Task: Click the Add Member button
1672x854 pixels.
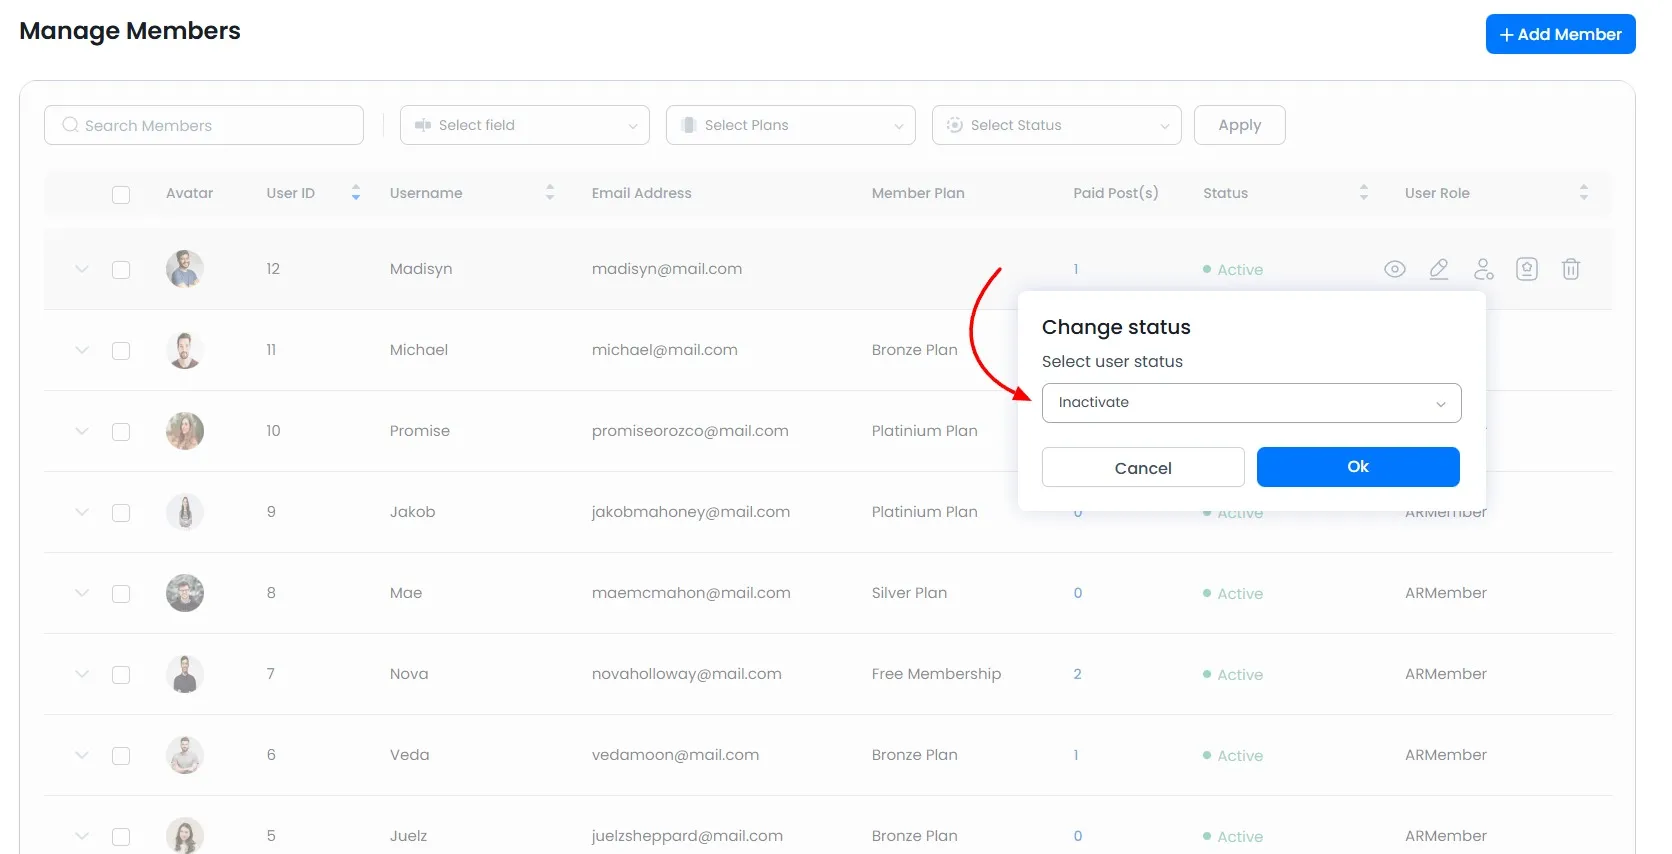Action: pos(1559,34)
